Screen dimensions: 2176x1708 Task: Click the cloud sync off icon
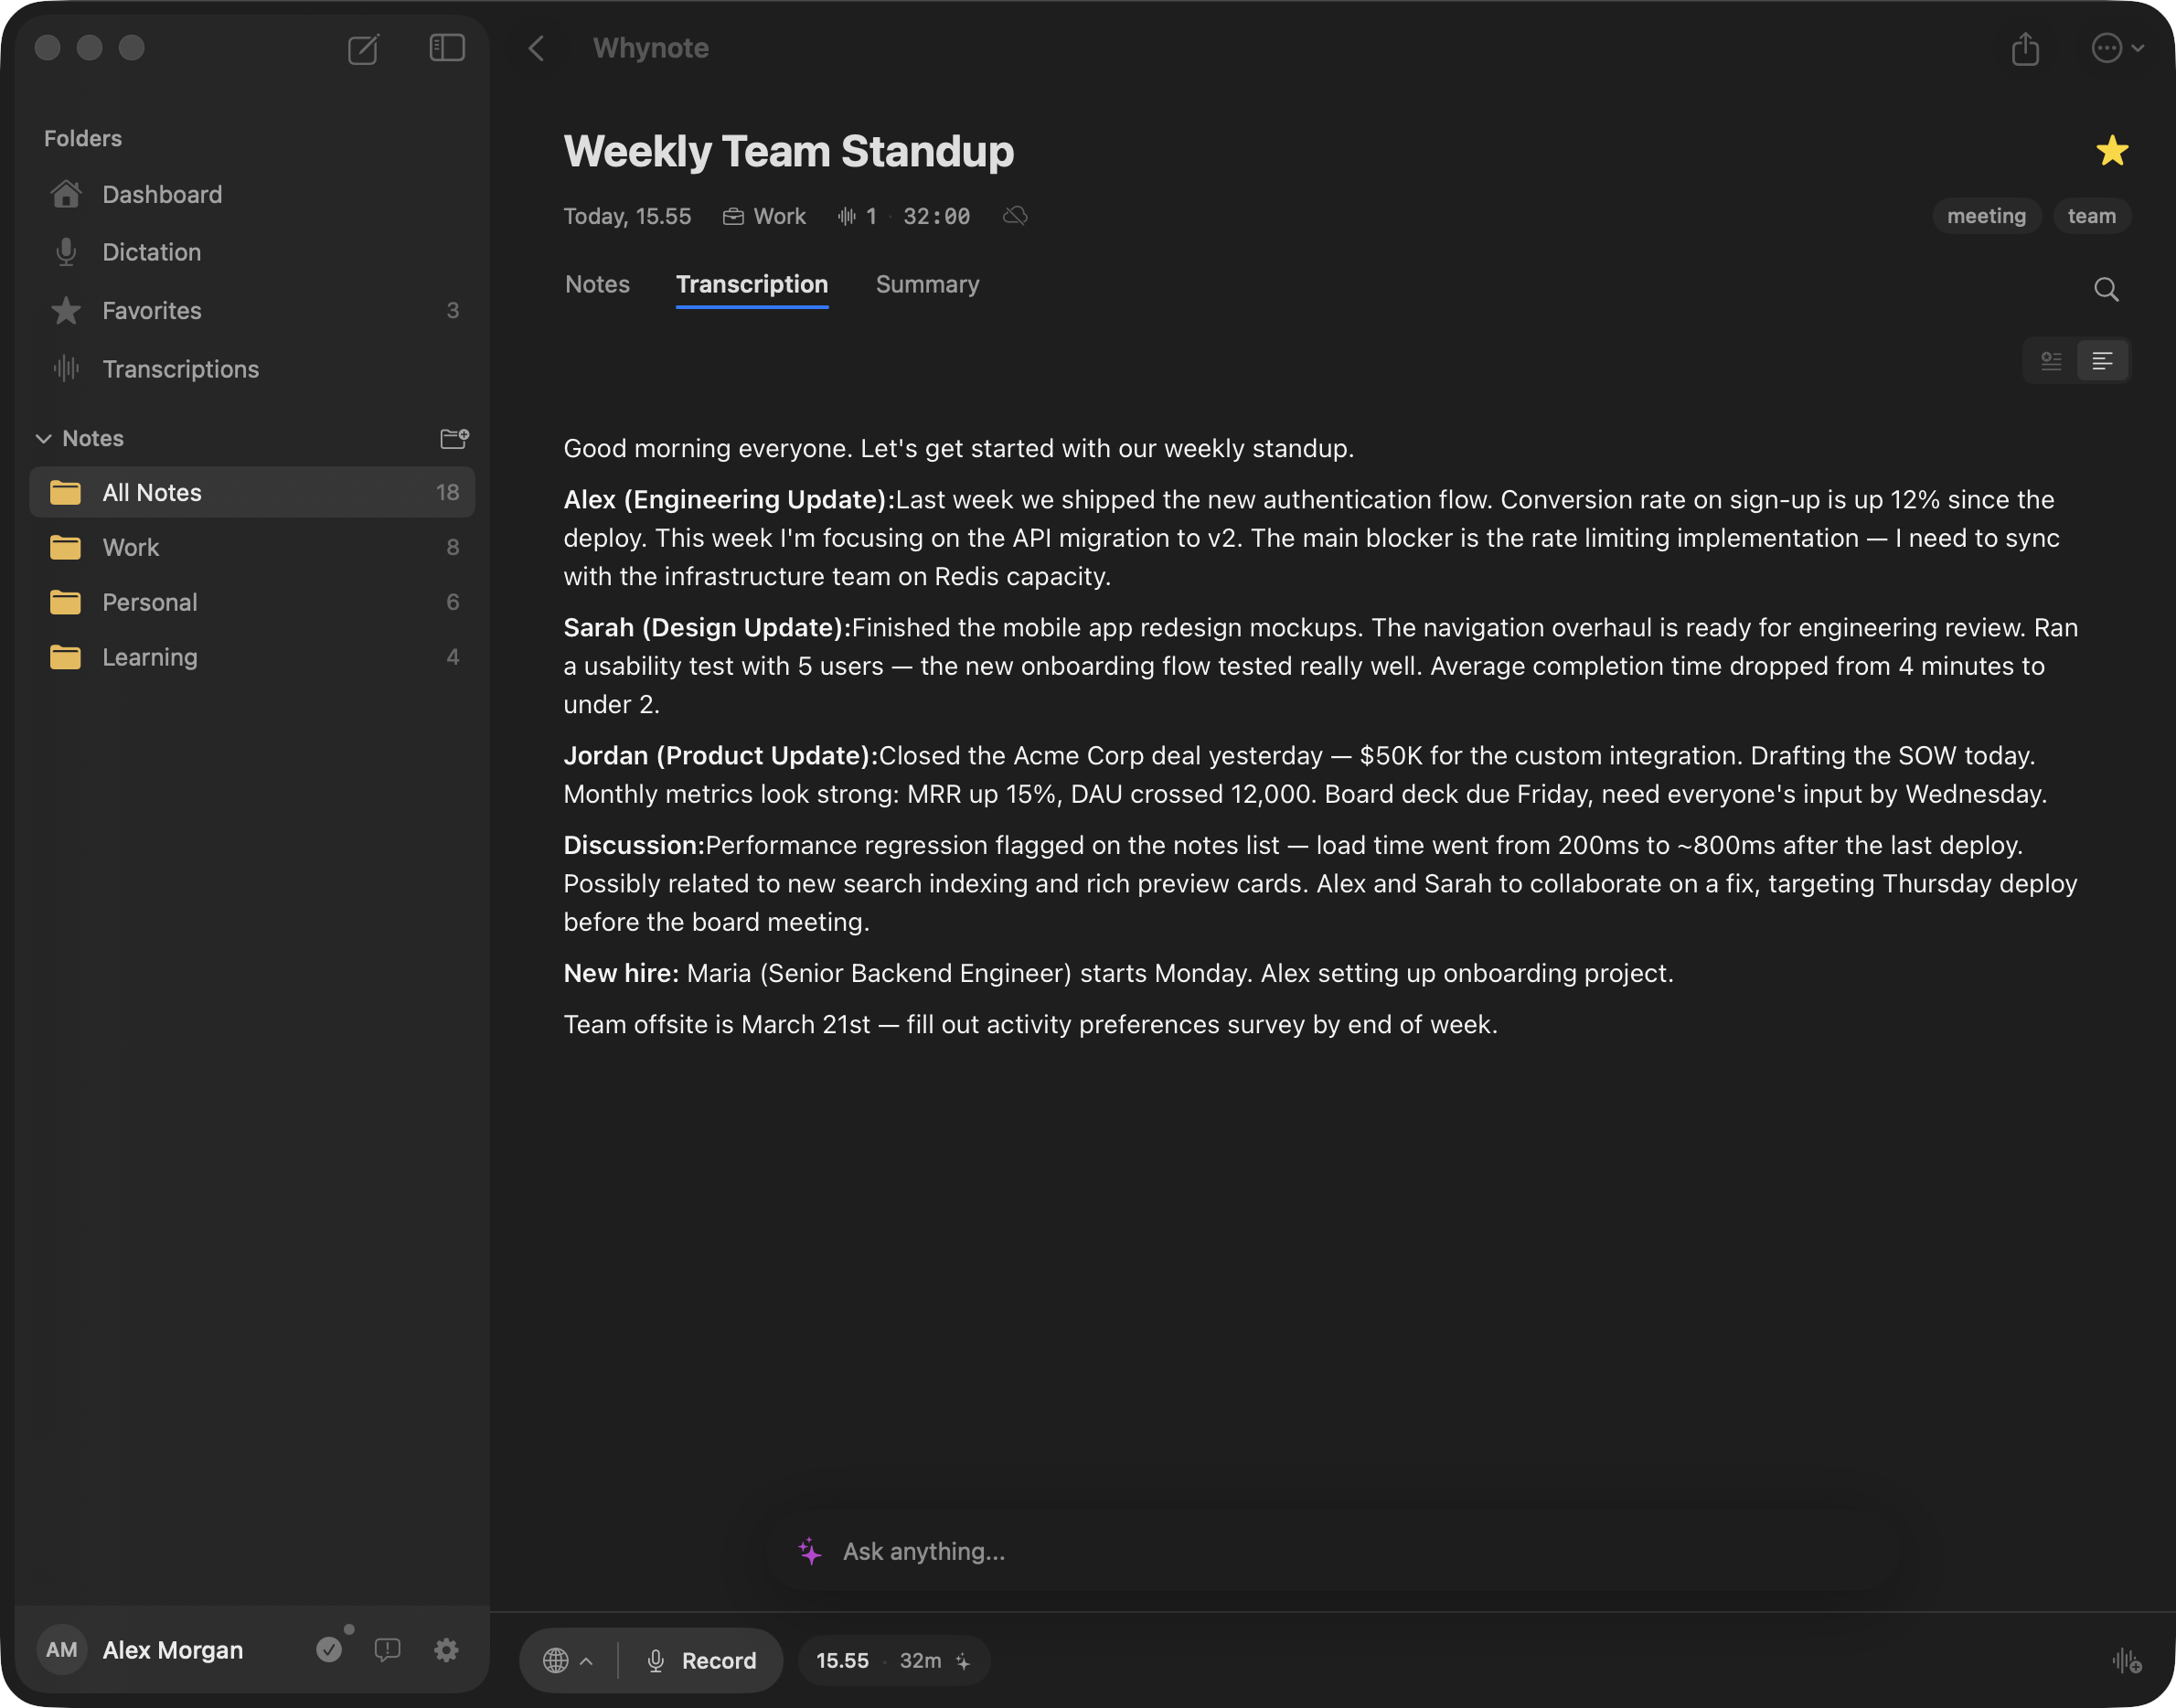pos(1015,216)
